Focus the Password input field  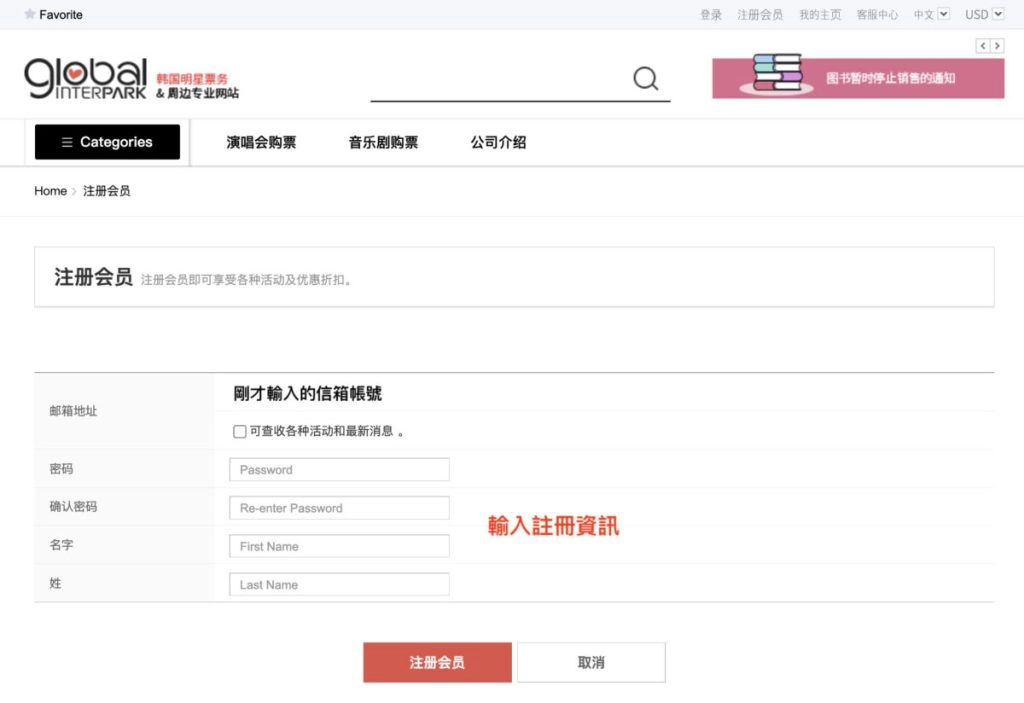coord(339,470)
